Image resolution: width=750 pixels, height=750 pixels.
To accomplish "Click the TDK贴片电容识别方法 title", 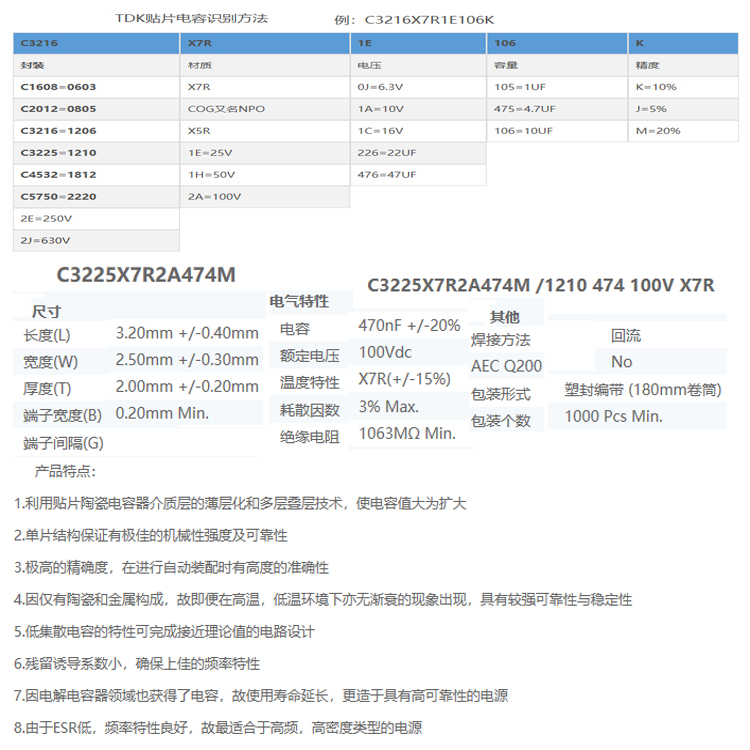I will click(191, 19).
